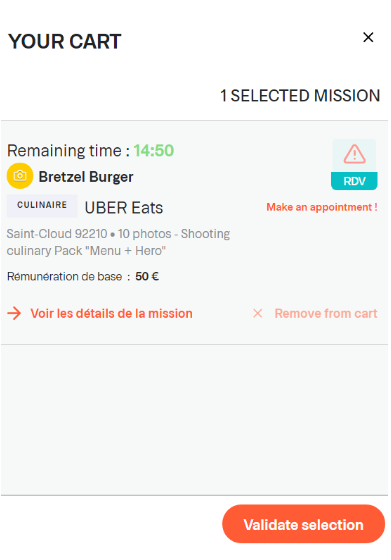391x560 pixels.
Task: Click the Make an appointment! warning text
Action: pyautogui.click(x=322, y=207)
